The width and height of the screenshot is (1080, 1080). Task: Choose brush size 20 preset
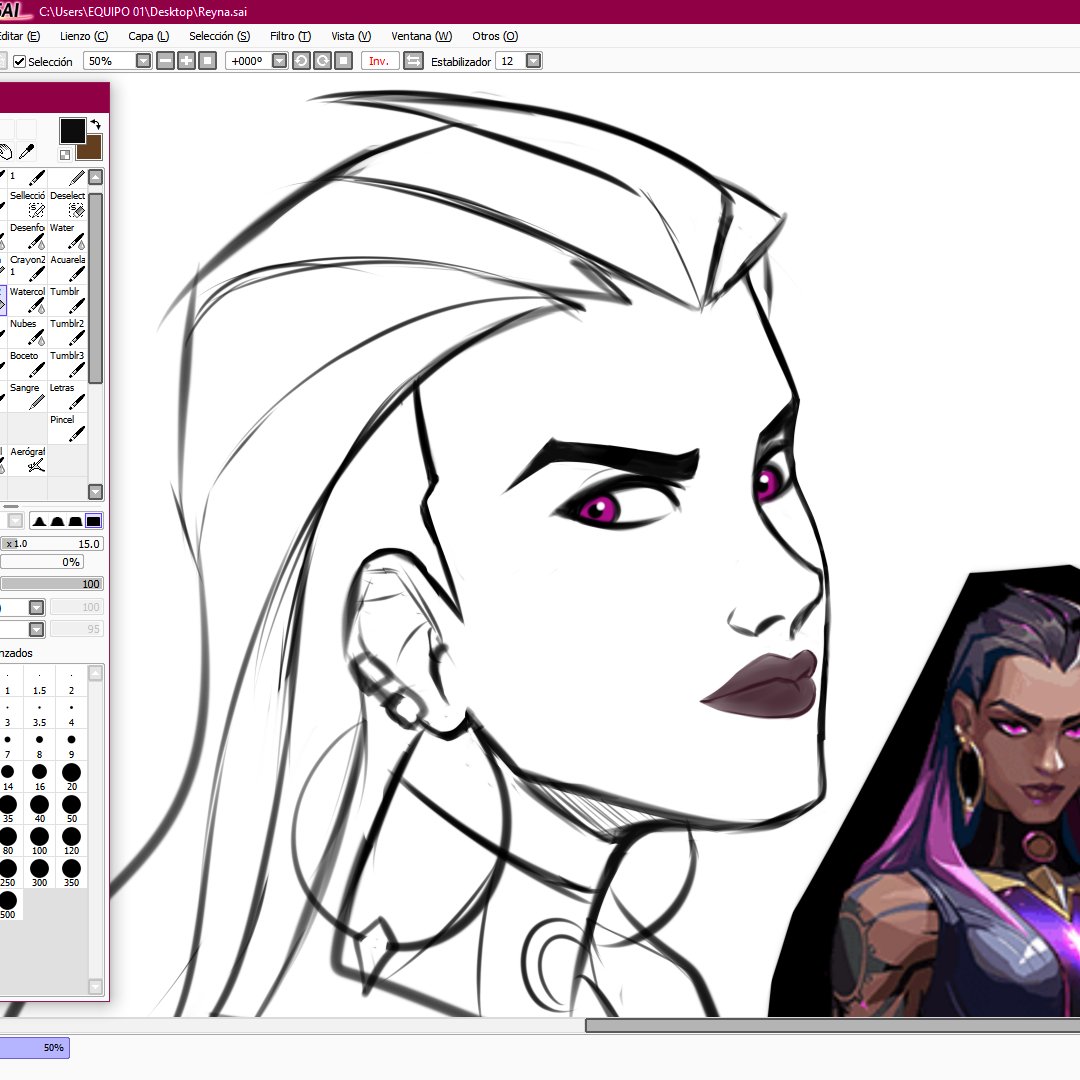coord(72,776)
